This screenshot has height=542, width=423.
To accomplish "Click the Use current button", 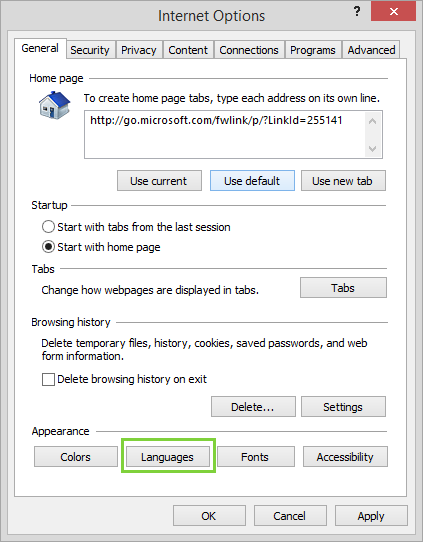I will click(159, 181).
